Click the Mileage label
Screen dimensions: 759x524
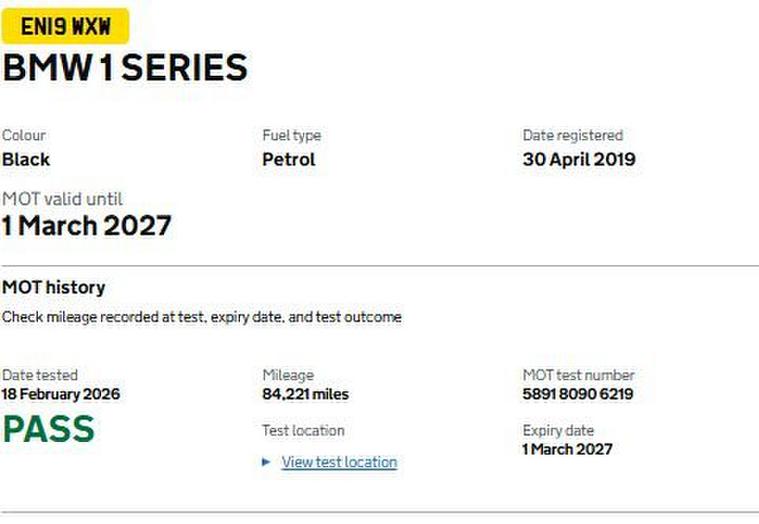pos(287,375)
